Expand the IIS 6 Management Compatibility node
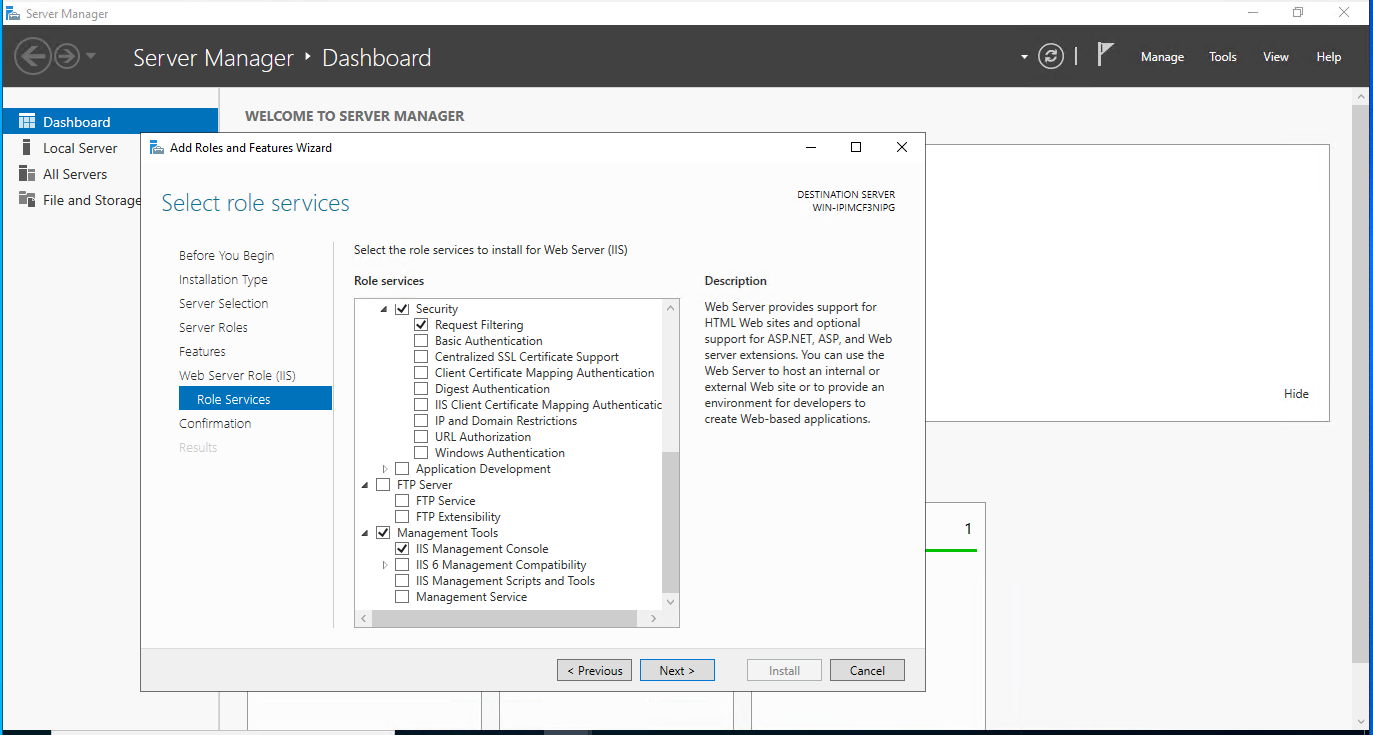This screenshot has width=1373, height=735. pyautogui.click(x=385, y=565)
